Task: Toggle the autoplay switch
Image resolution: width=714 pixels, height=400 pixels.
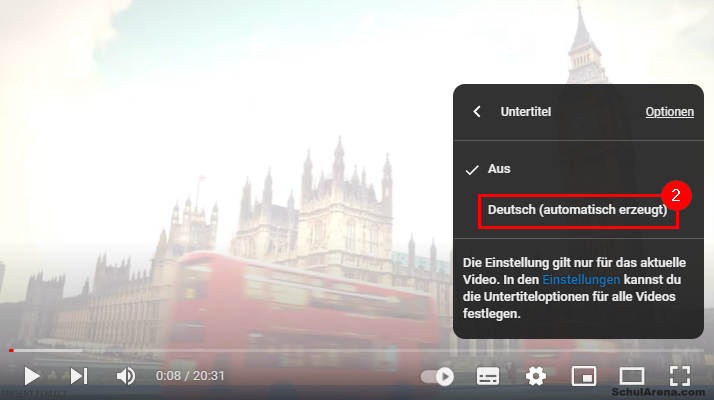Action: (x=437, y=377)
